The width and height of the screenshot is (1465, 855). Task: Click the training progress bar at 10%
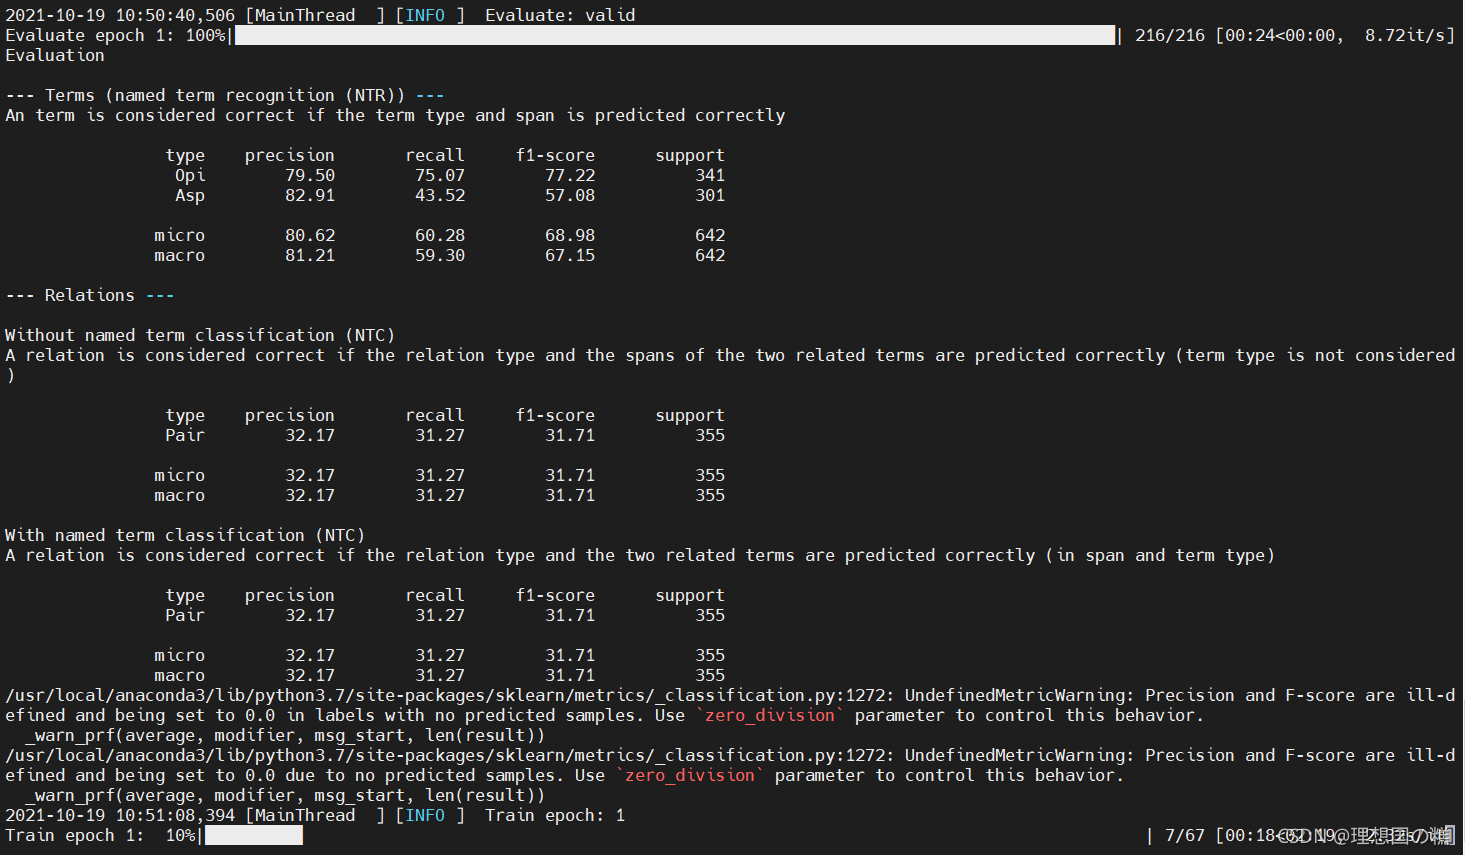254,835
